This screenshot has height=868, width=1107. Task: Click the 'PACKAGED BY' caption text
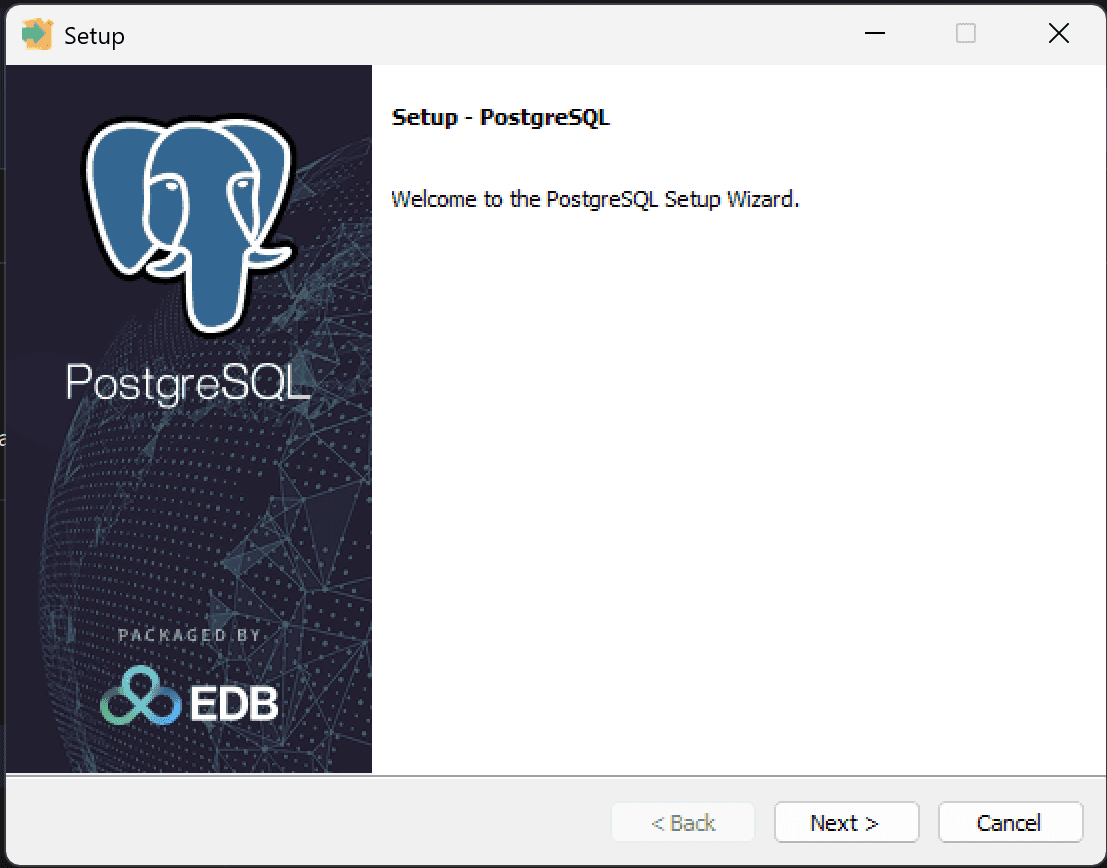[189, 635]
